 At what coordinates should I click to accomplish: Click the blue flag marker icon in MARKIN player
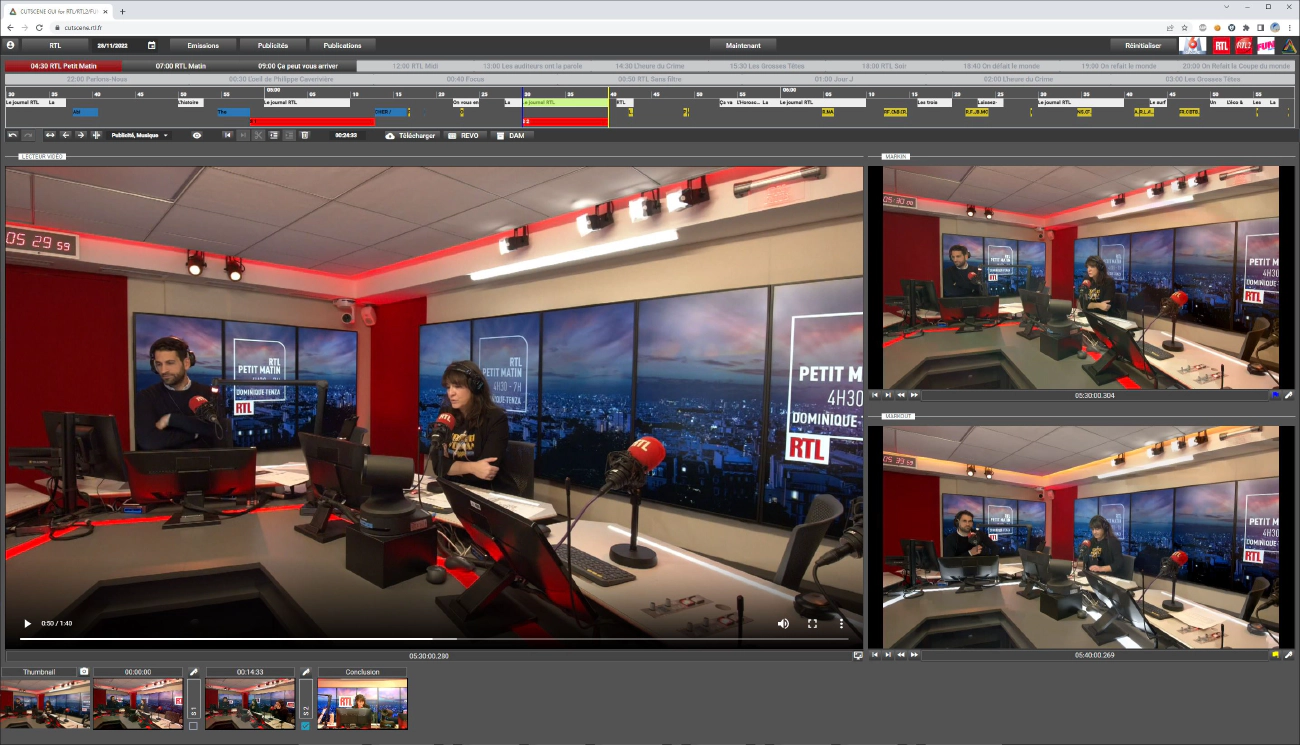coord(1275,395)
